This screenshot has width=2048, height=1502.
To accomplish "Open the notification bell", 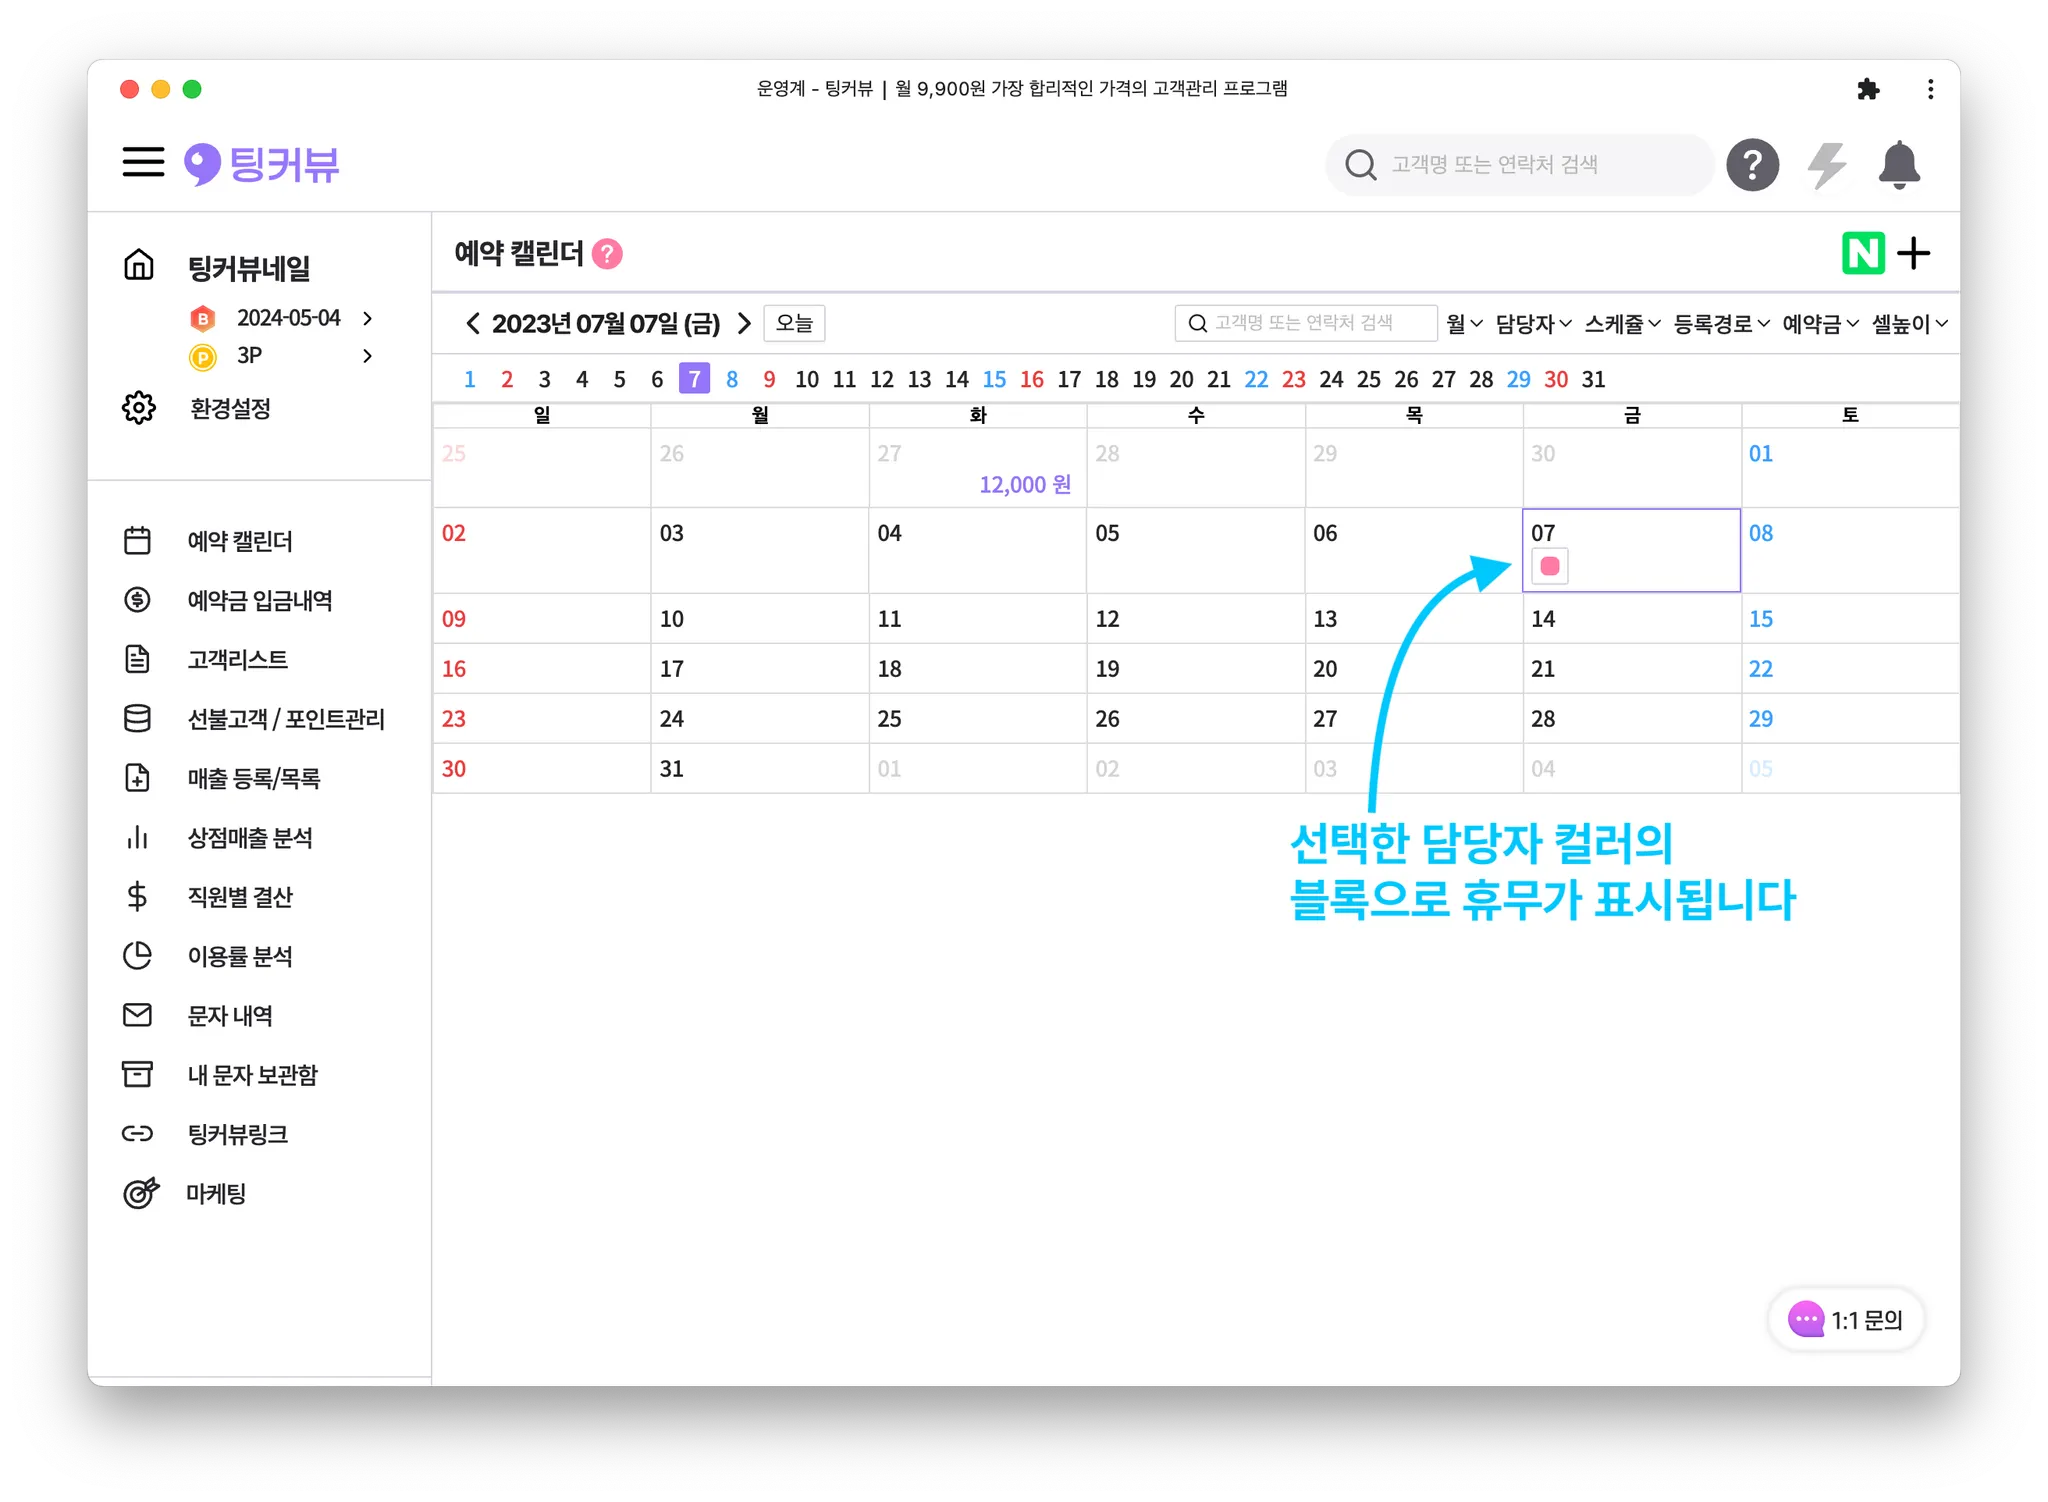I will click(x=1898, y=165).
